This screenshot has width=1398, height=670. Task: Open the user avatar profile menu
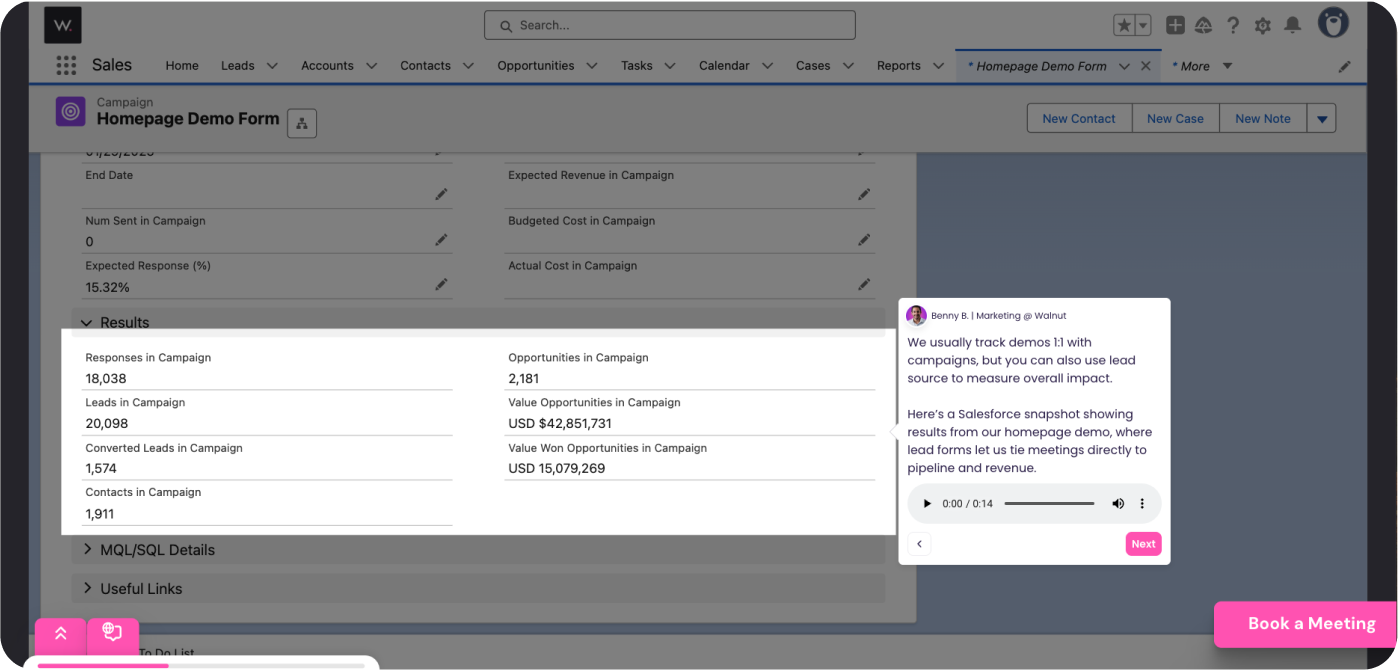(1332, 24)
